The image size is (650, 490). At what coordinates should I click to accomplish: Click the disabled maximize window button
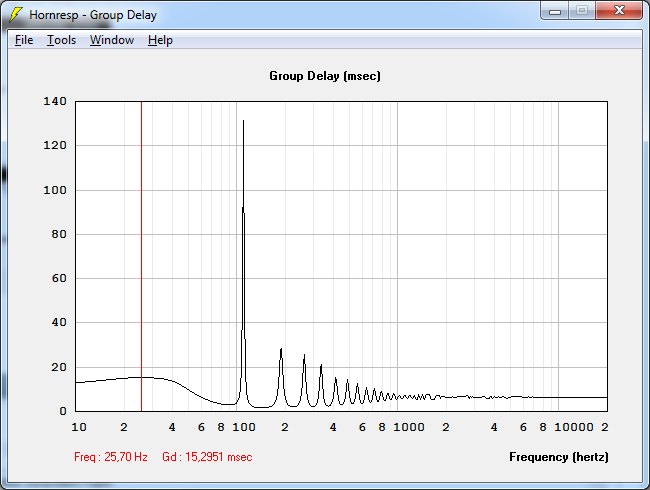tap(582, 10)
